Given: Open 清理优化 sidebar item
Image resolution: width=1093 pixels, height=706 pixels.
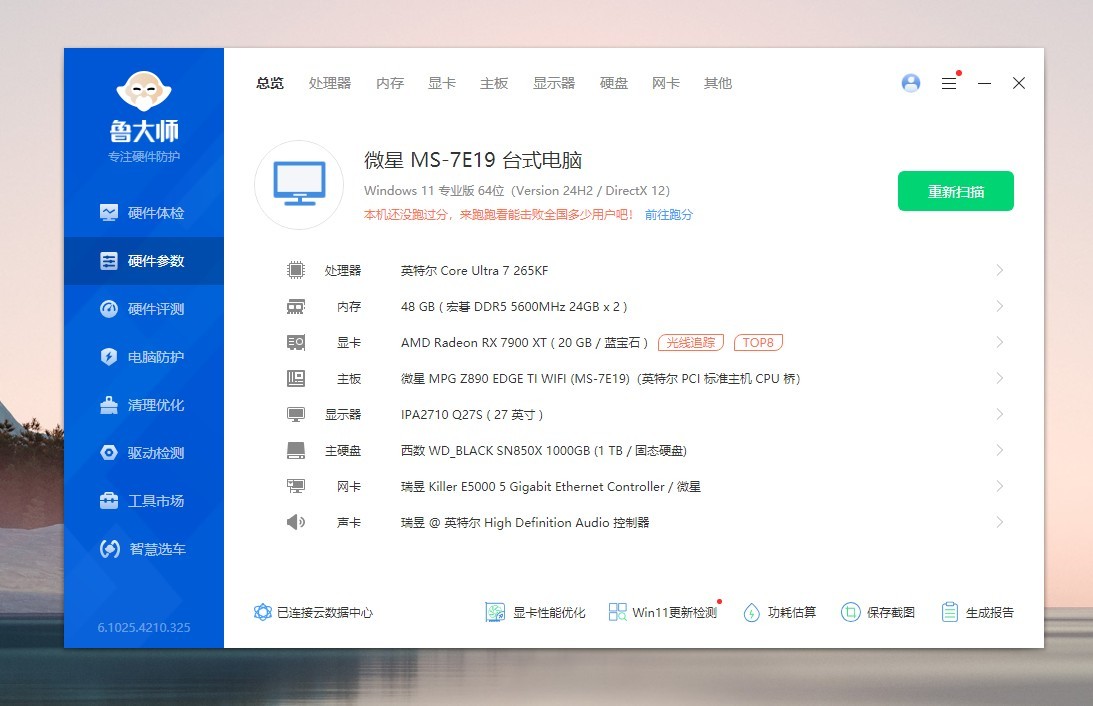Looking at the screenshot, I should 144,405.
